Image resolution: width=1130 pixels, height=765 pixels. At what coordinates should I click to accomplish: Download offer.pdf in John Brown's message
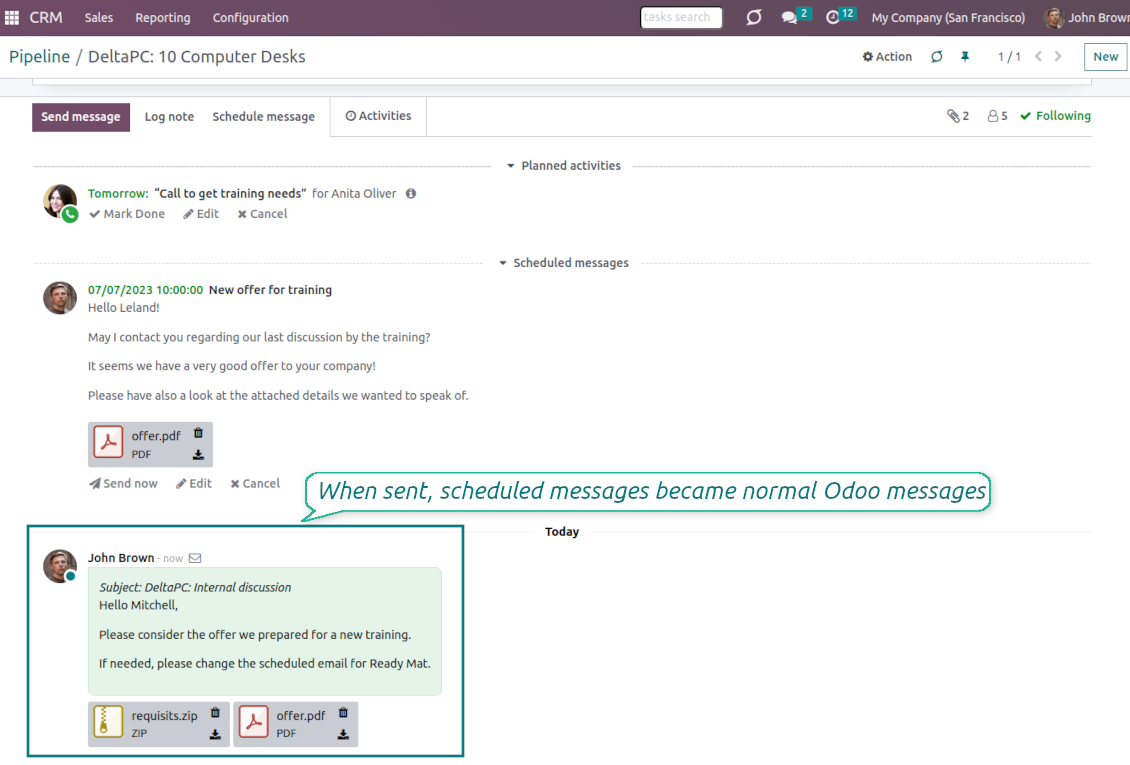pos(343,735)
